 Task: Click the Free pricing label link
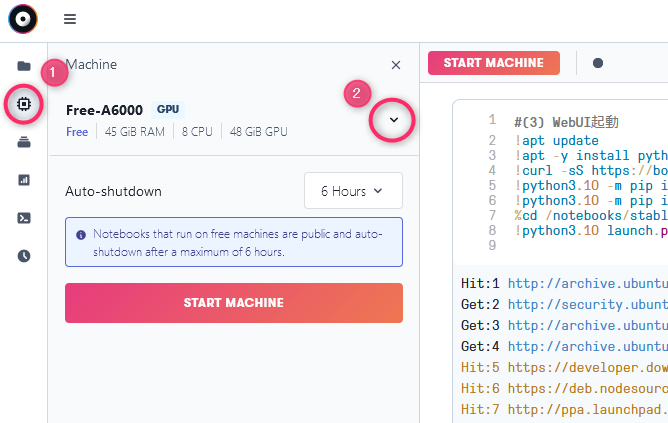tap(77, 132)
